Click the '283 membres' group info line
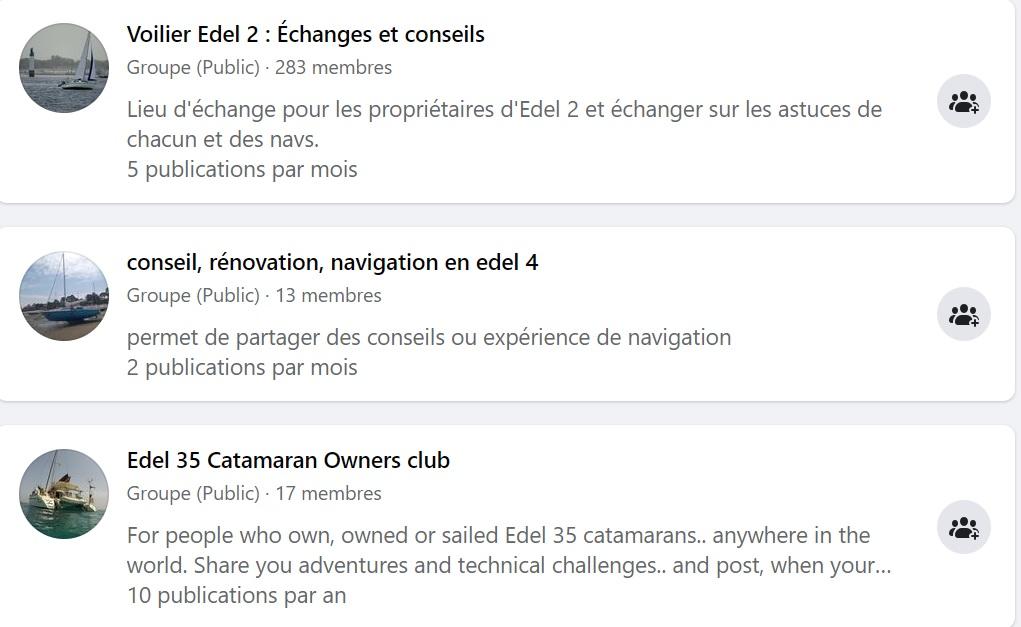1021x627 pixels. (x=259, y=67)
